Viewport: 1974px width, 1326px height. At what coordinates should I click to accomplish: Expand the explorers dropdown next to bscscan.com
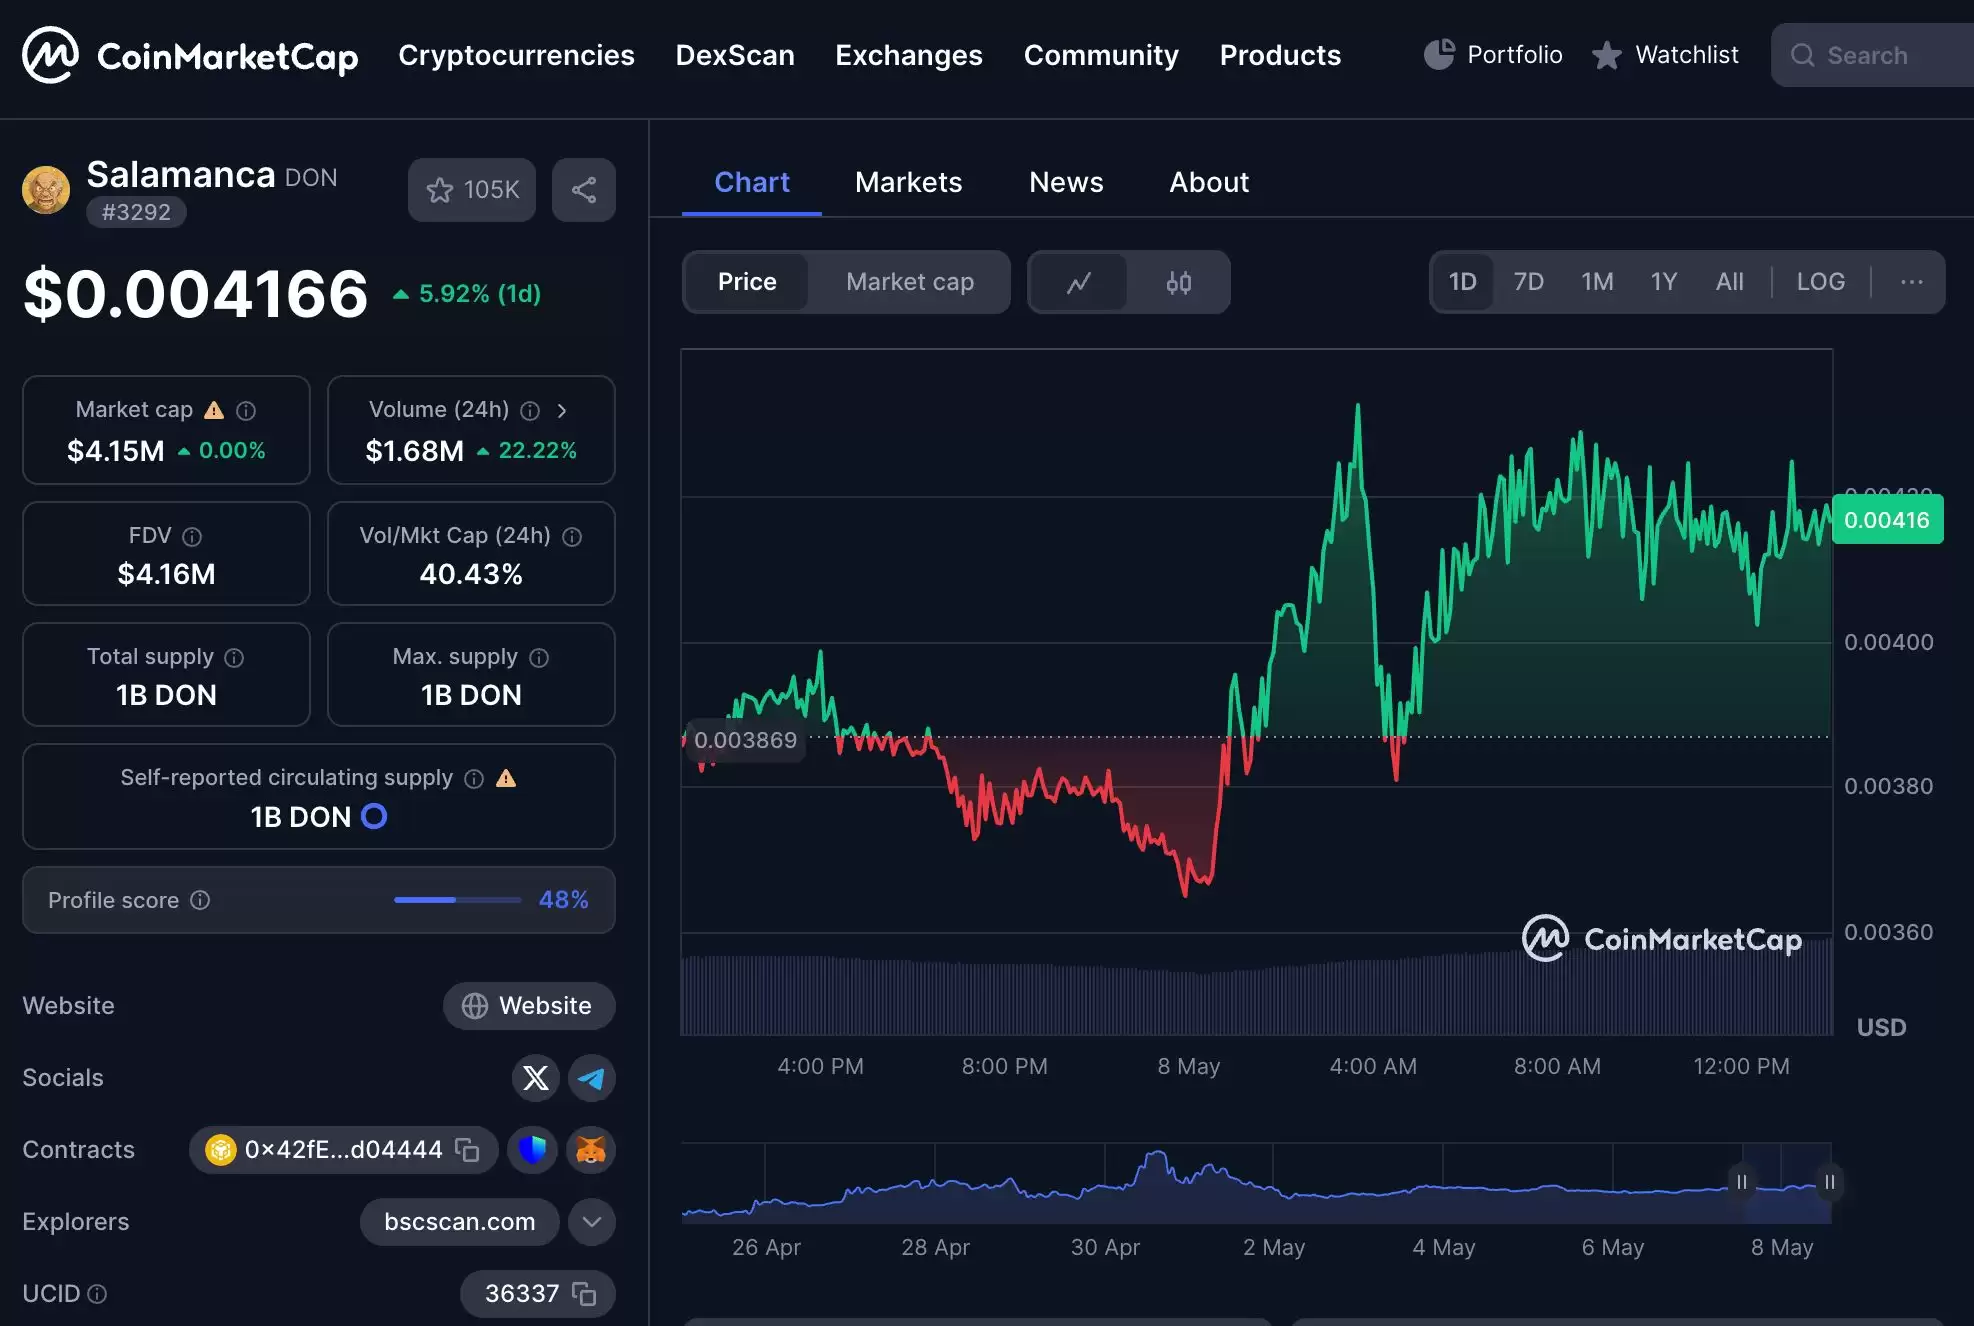coord(592,1222)
